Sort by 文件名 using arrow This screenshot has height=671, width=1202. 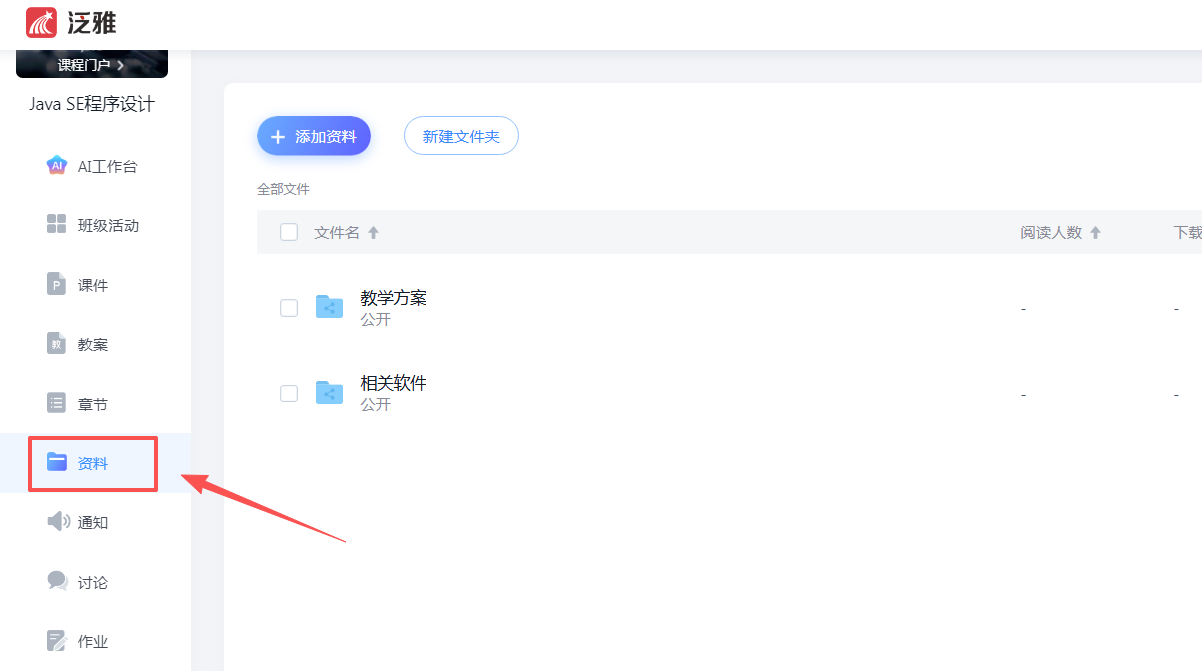(374, 233)
